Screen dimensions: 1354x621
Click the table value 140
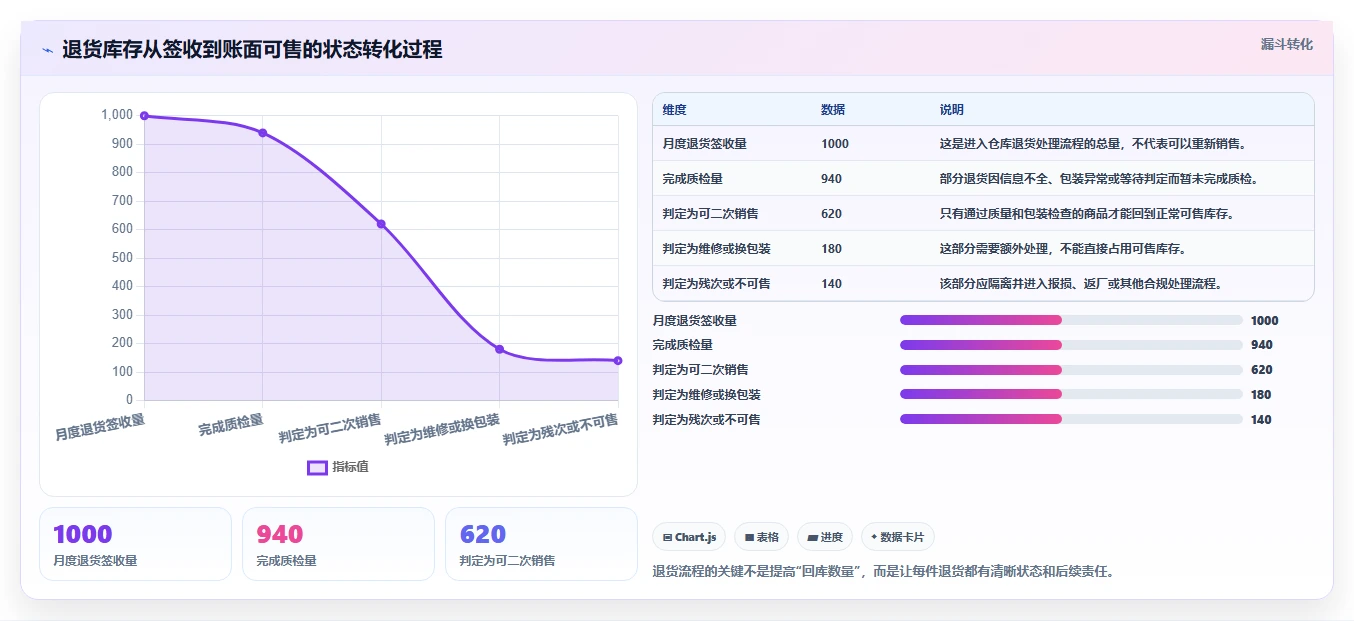[x=832, y=284]
